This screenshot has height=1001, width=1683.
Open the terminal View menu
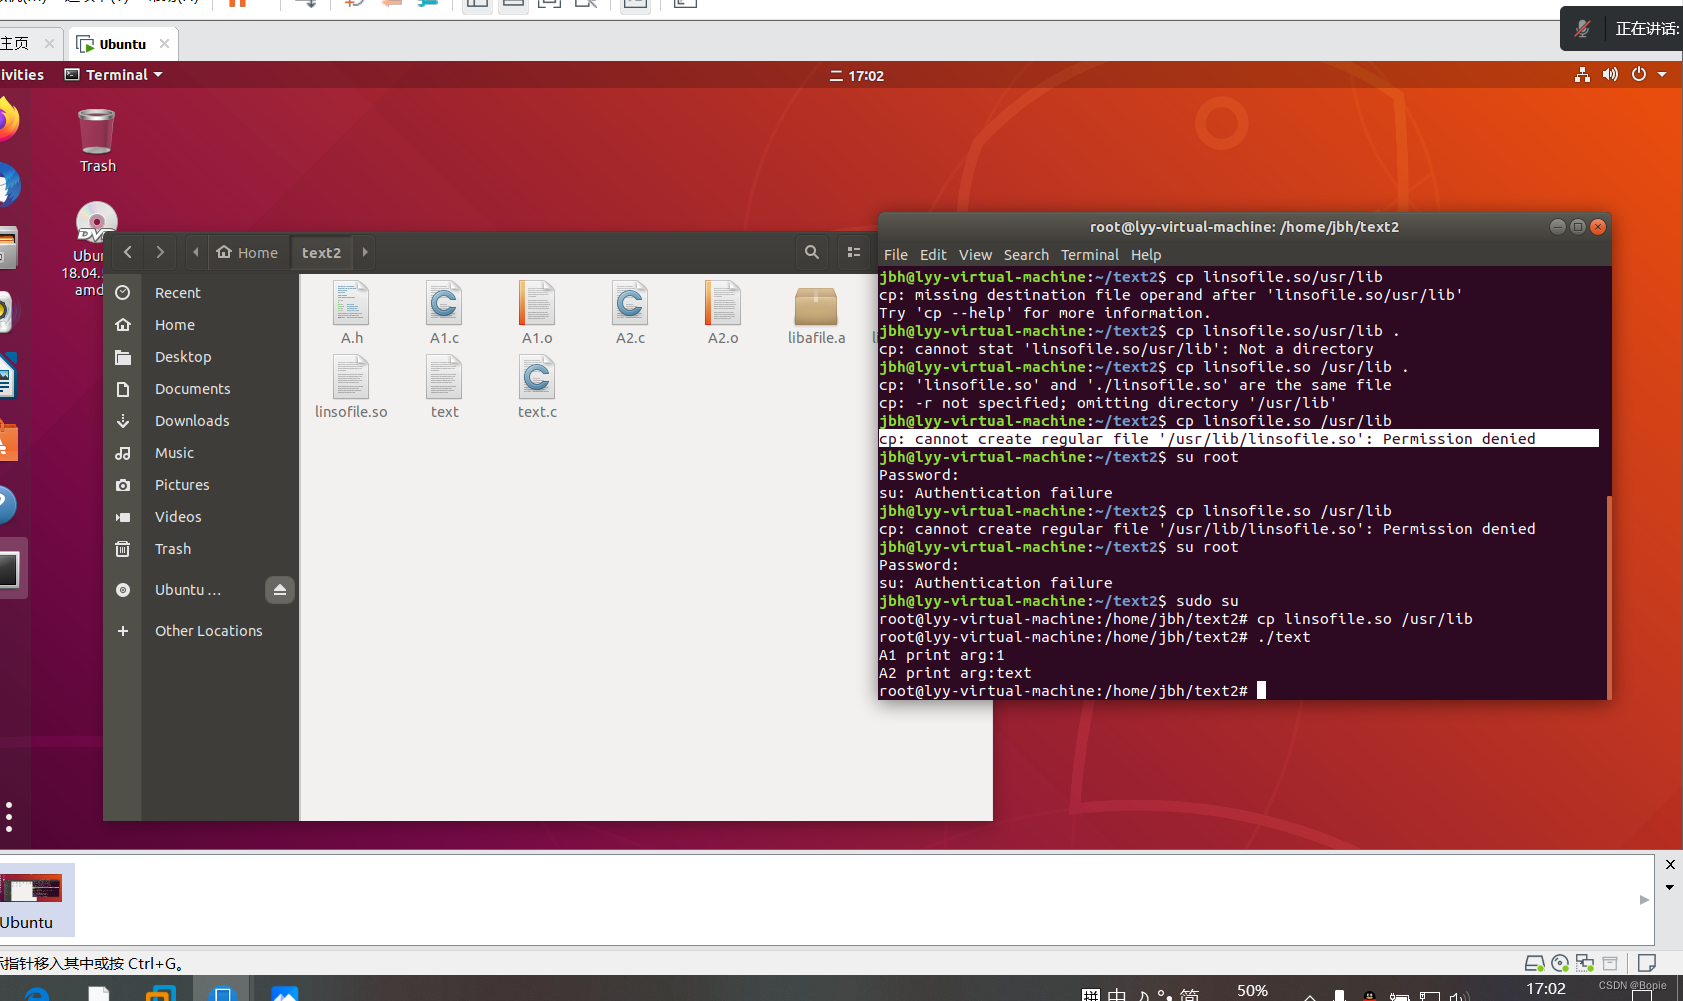(x=975, y=255)
